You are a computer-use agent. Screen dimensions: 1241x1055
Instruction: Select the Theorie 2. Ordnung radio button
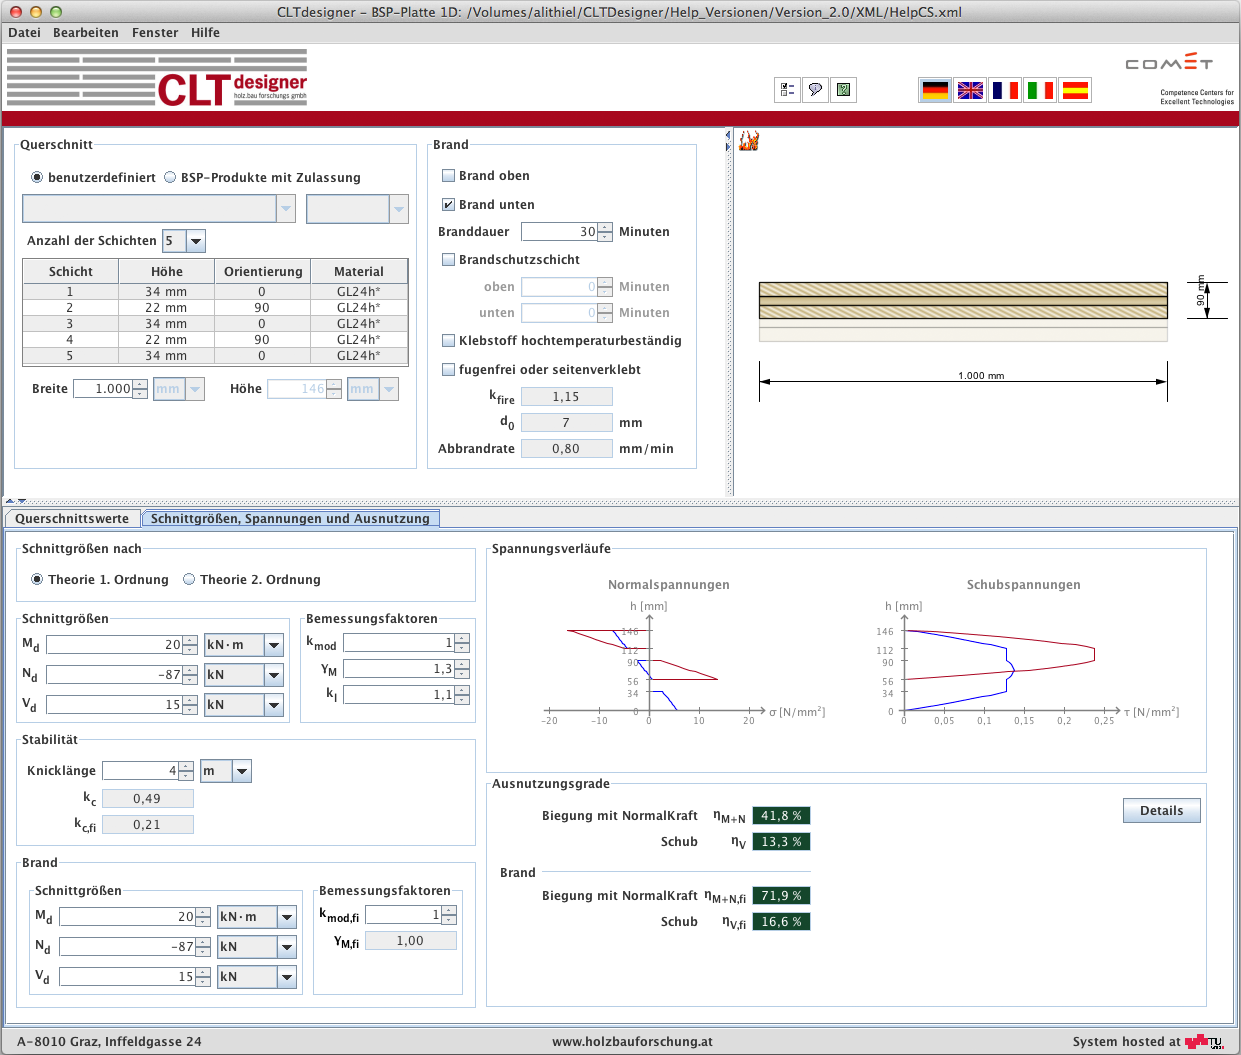tap(189, 580)
